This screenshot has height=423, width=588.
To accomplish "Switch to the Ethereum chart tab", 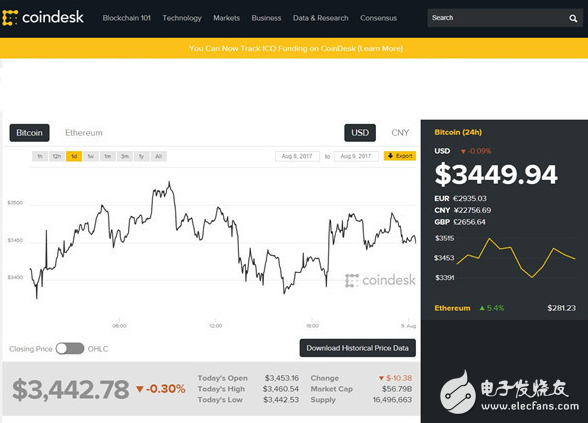I will point(84,133).
